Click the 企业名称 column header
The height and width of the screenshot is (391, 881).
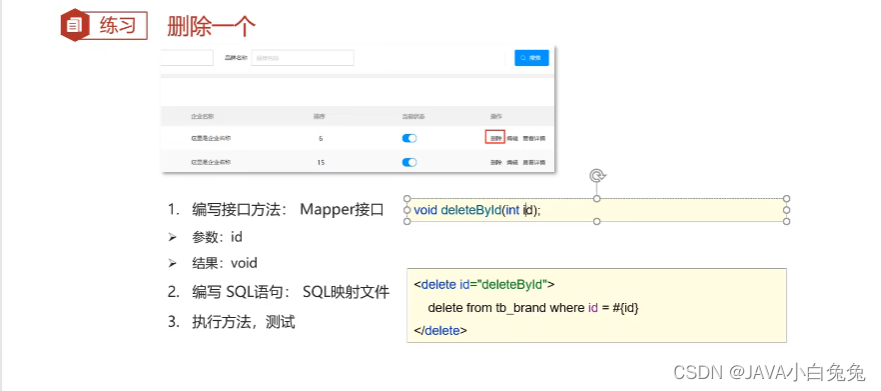coord(202,117)
